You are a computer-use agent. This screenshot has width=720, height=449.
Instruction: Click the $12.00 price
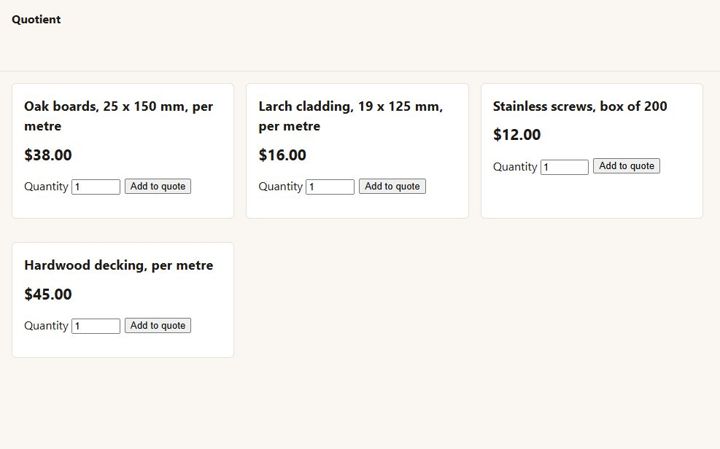tap(517, 135)
